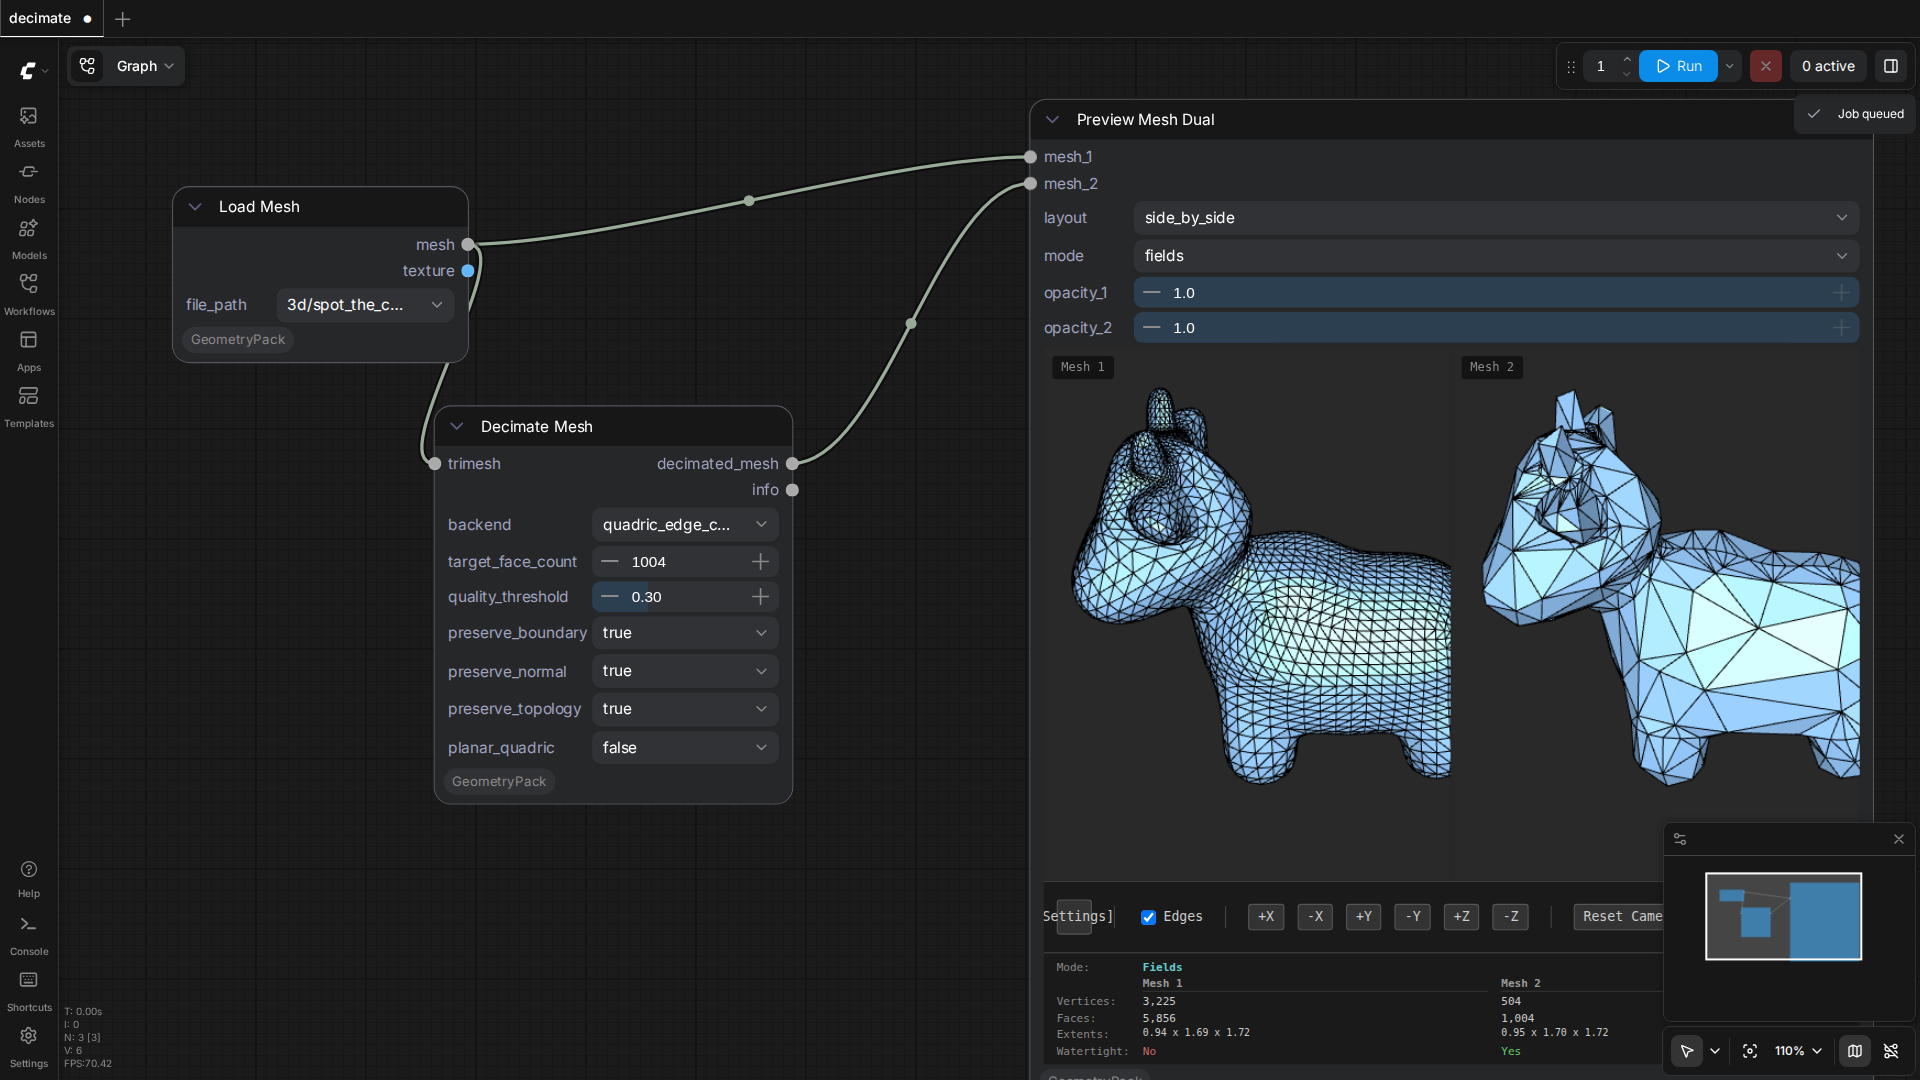Close the minimap panel
The width and height of the screenshot is (1920, 1080).
(1899, 839)
